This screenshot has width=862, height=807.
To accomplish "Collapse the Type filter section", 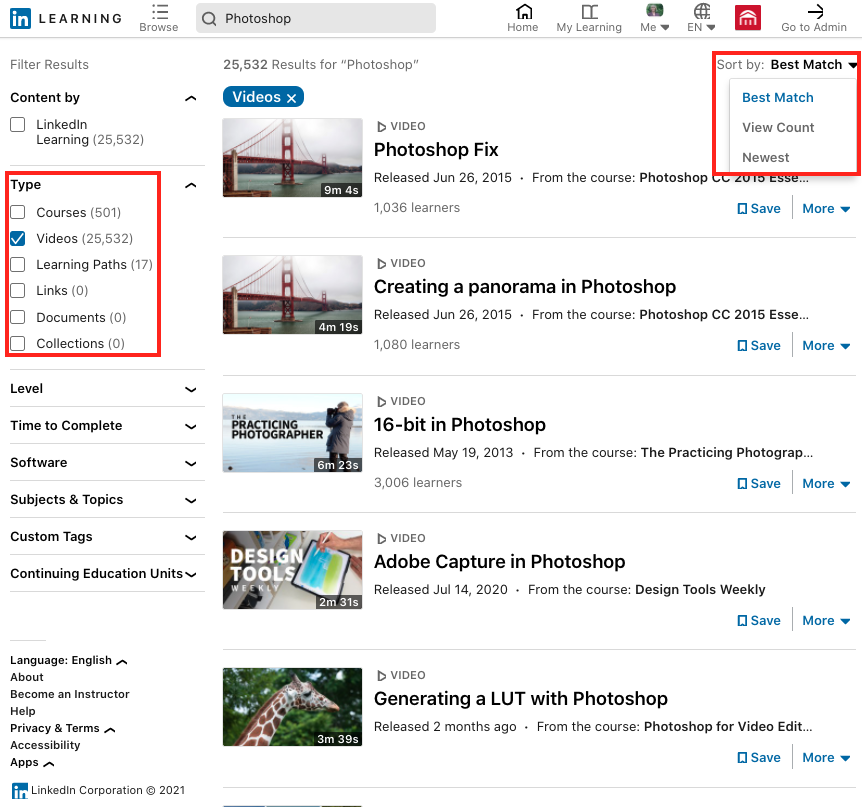I will tap(191, 185).
